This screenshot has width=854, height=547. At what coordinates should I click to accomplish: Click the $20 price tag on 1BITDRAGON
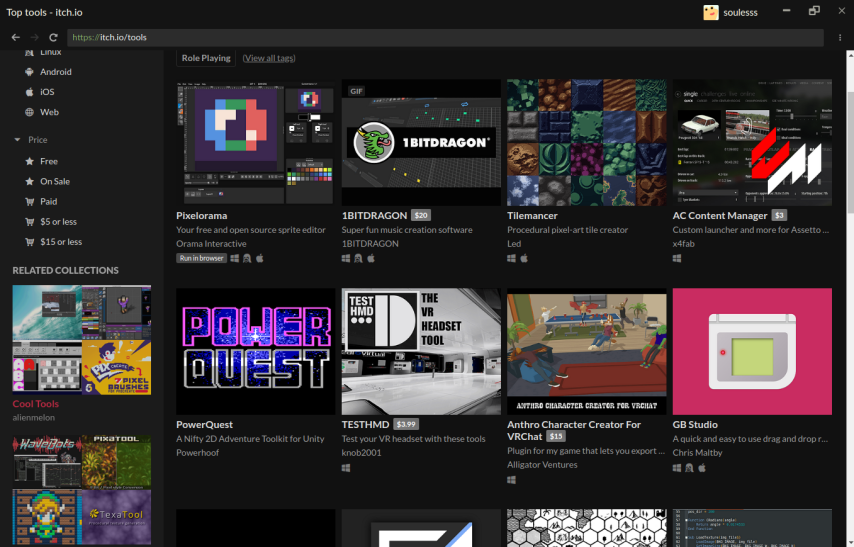point(421,215)
